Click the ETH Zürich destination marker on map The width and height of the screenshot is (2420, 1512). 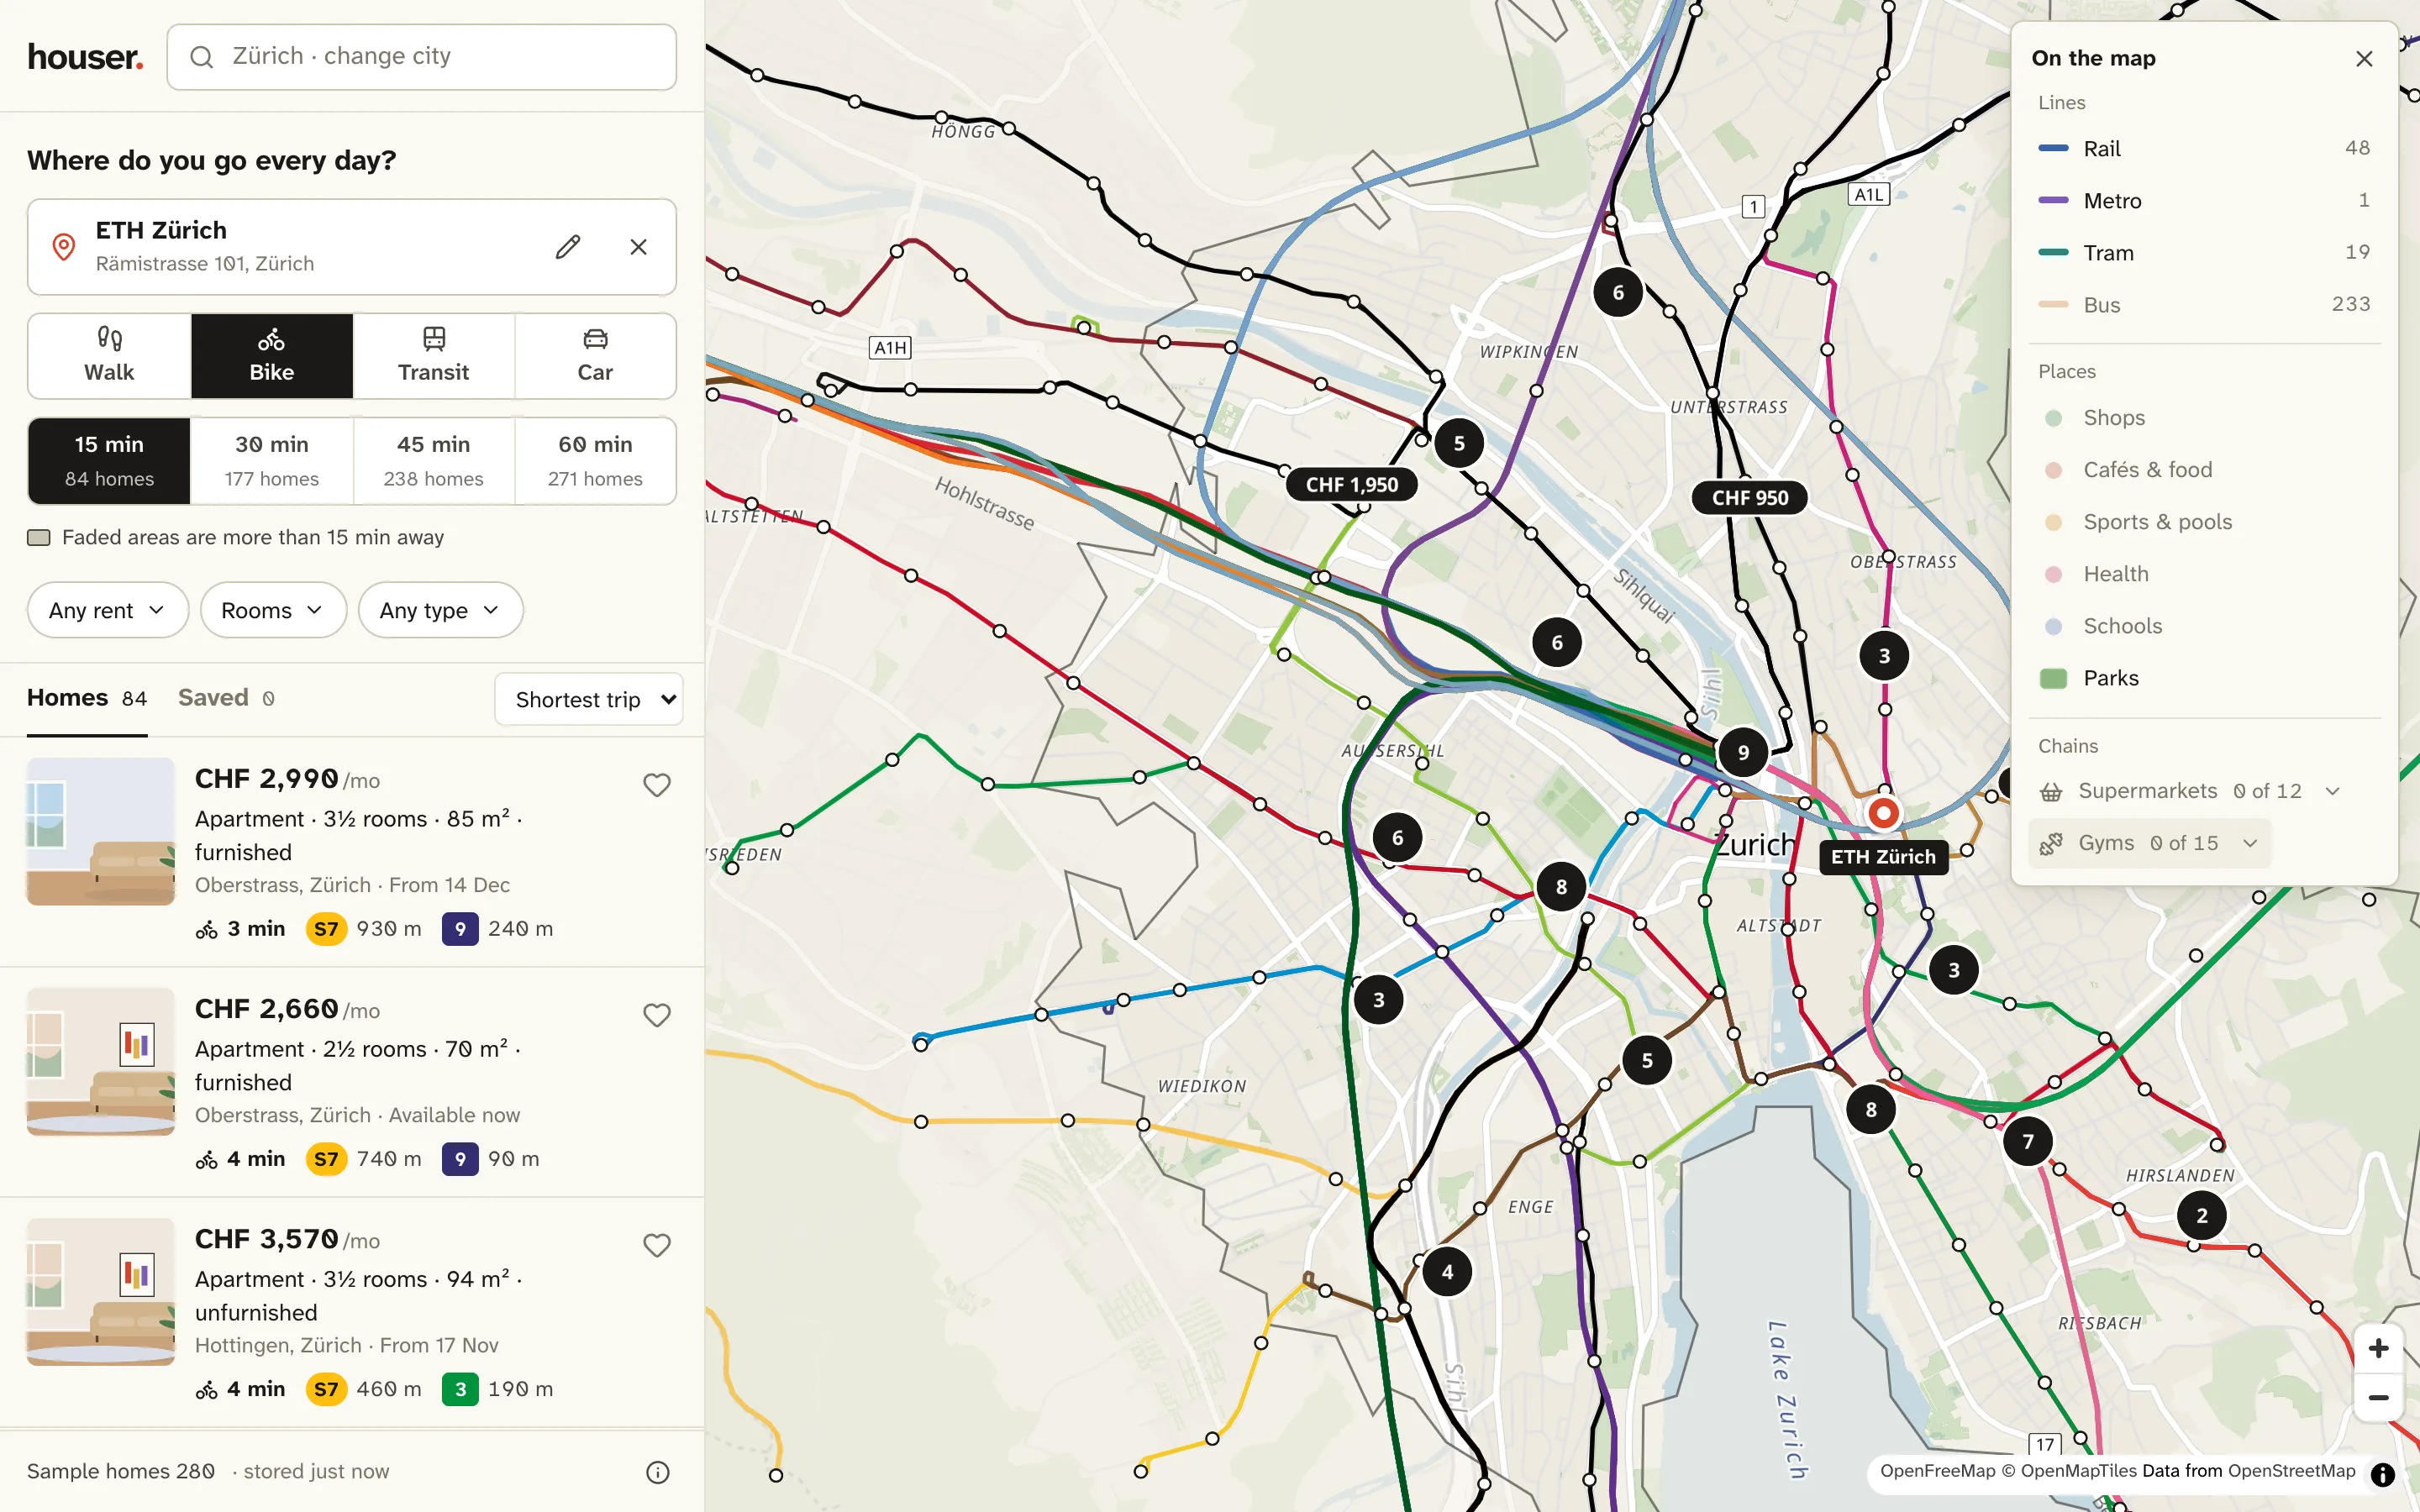pyautogui.click(x=1883, y=813)
